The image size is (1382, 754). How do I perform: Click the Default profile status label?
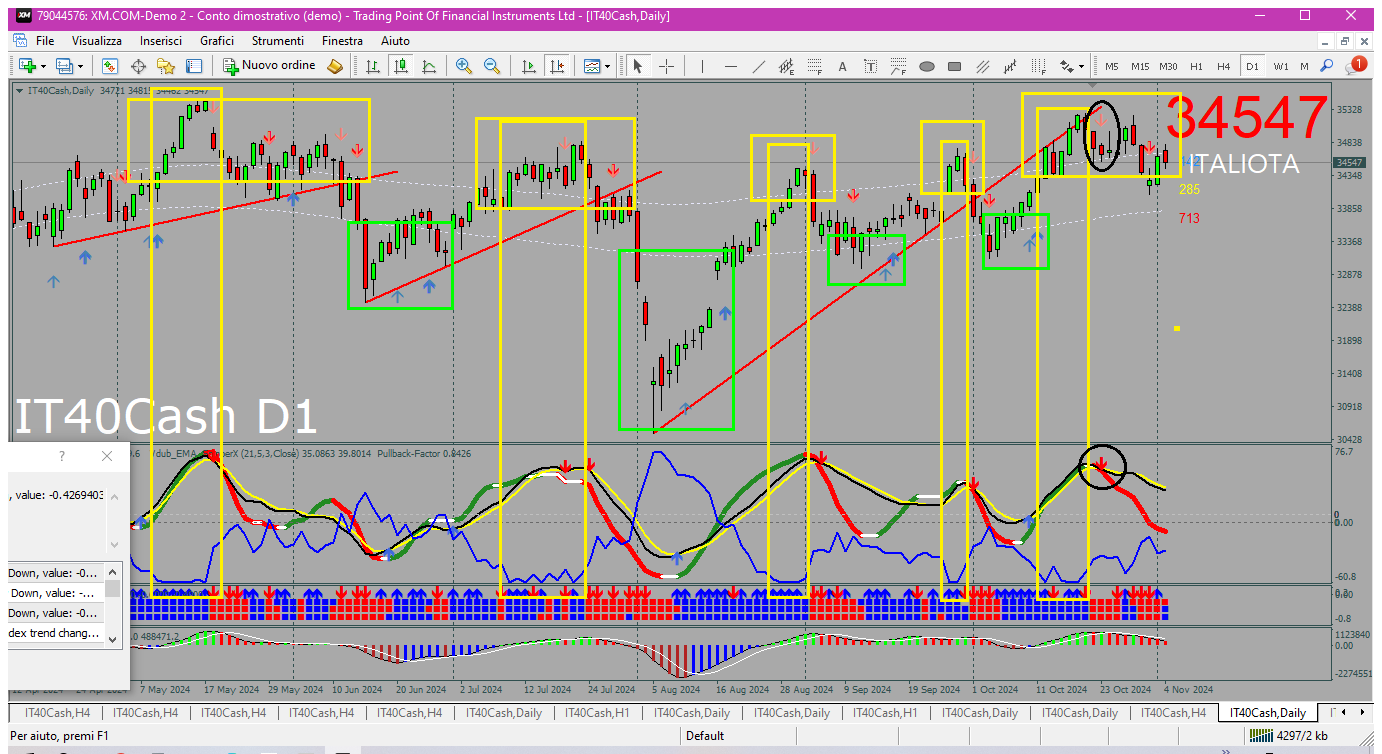(705, 736)
